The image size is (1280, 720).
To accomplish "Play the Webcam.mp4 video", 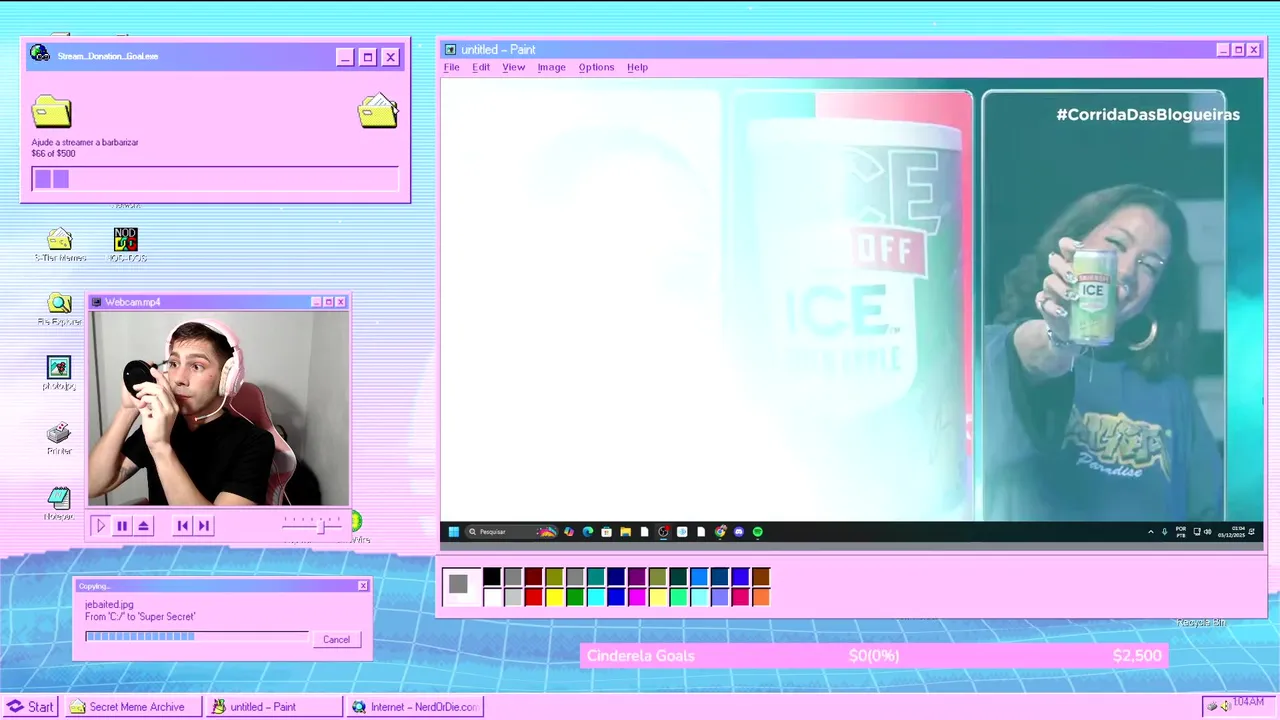I will (100, 525).
